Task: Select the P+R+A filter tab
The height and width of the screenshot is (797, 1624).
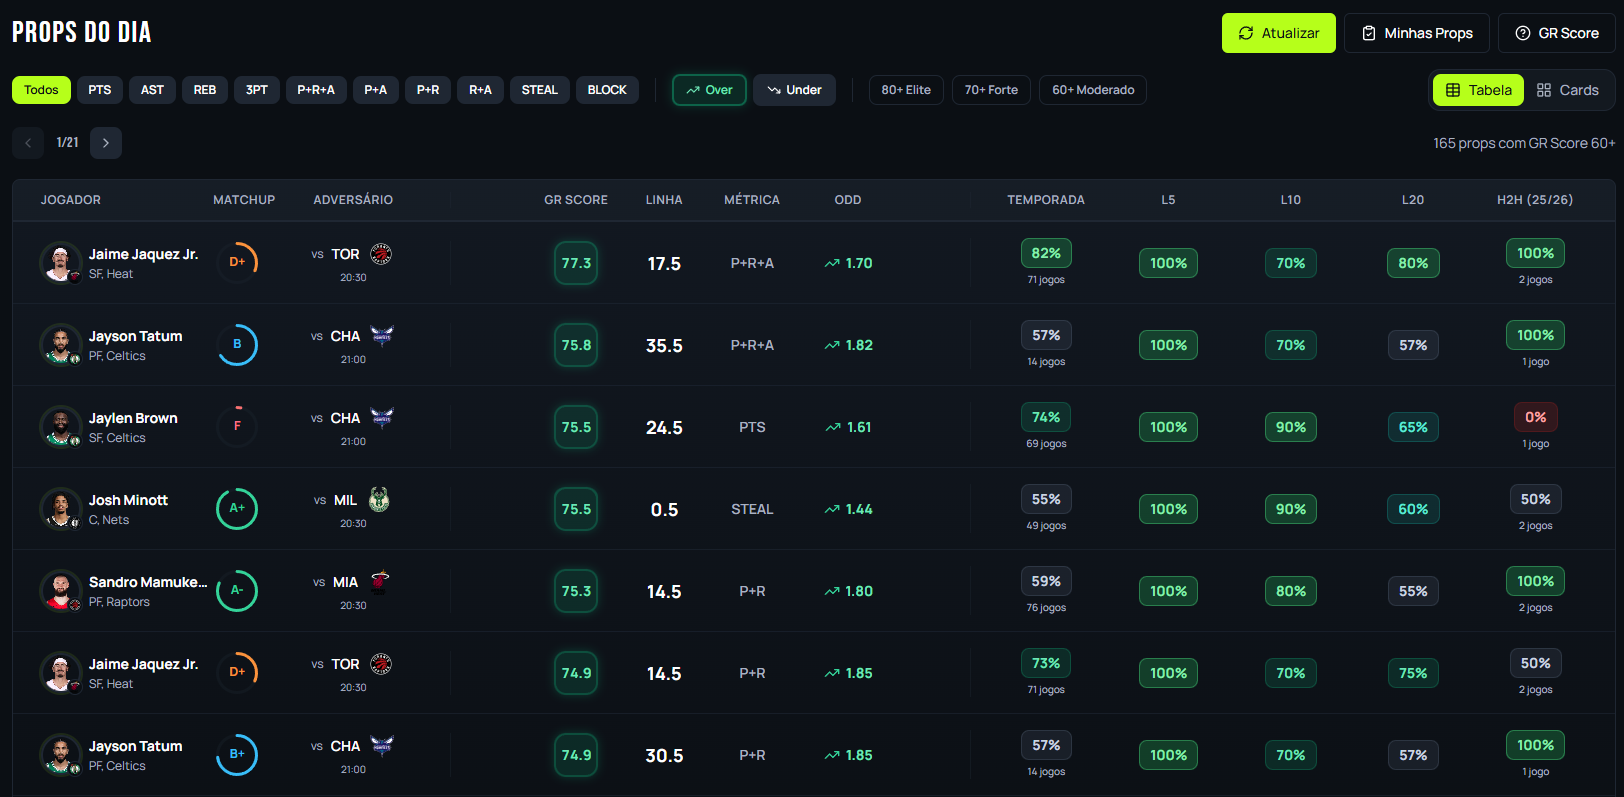Action: (x=316, y=90)
